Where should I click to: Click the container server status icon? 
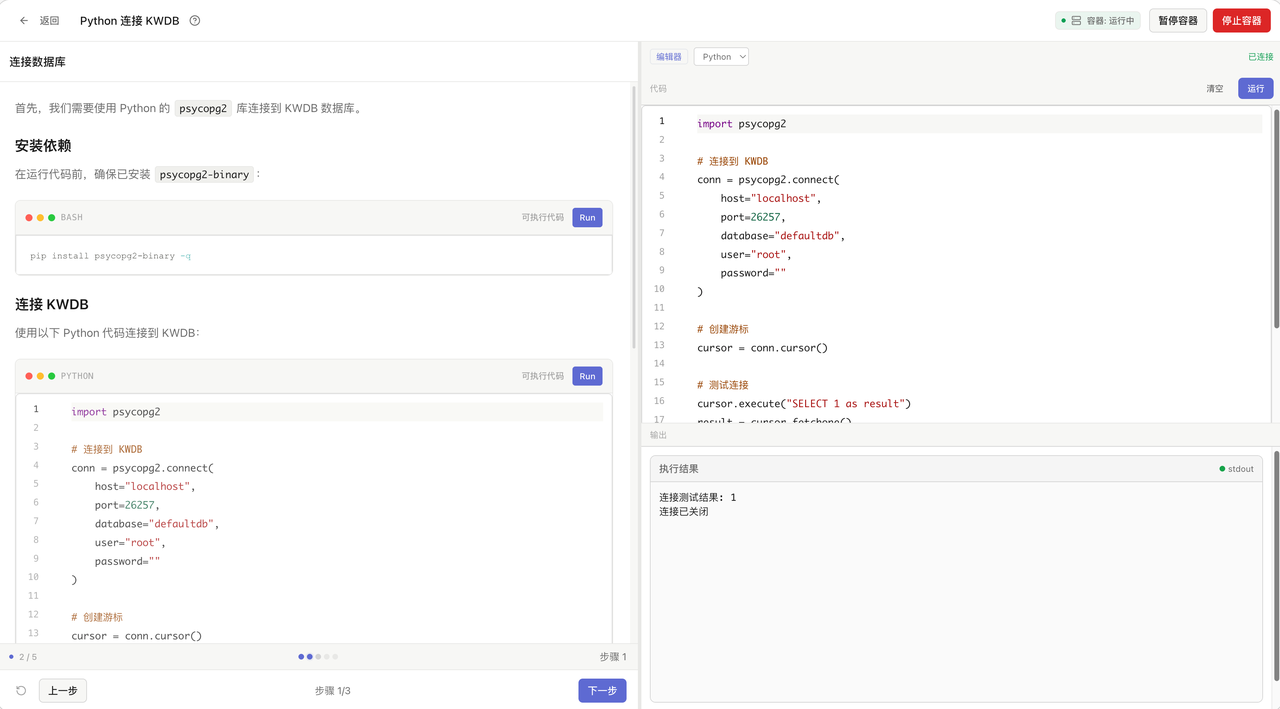click(1076, 20)
